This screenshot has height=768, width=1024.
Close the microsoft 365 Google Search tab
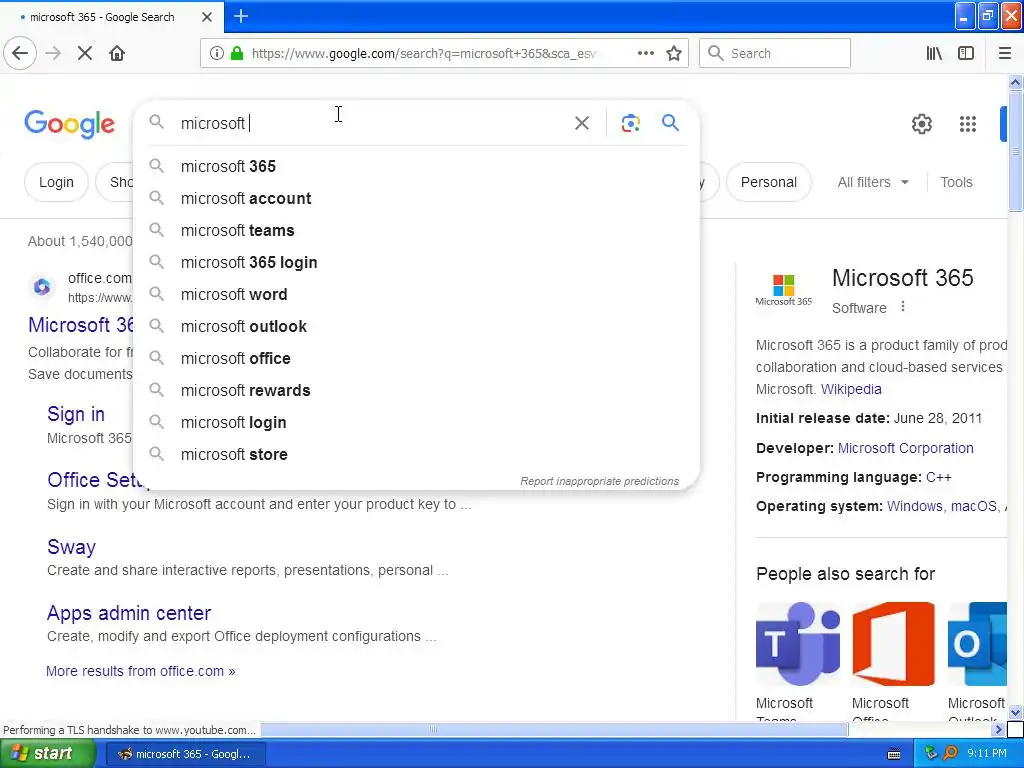click(x=206, y=17)
